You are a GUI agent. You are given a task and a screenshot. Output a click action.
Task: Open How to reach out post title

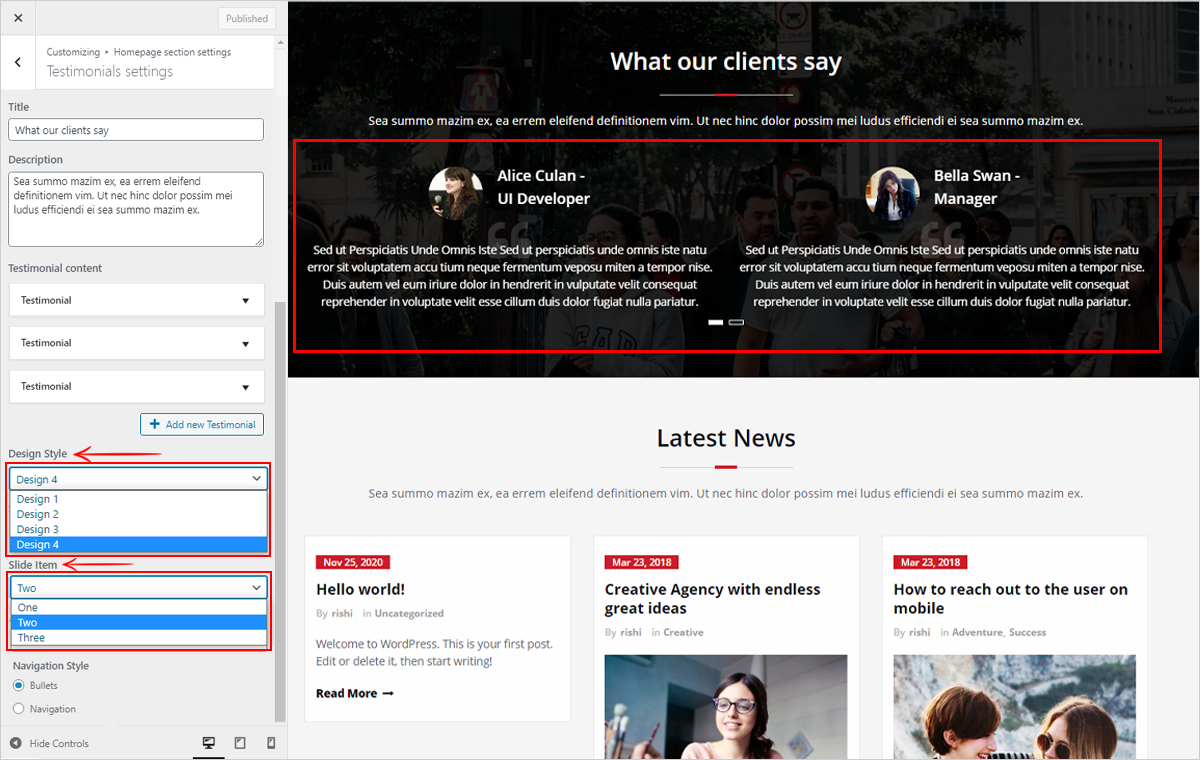(1010, 599)
